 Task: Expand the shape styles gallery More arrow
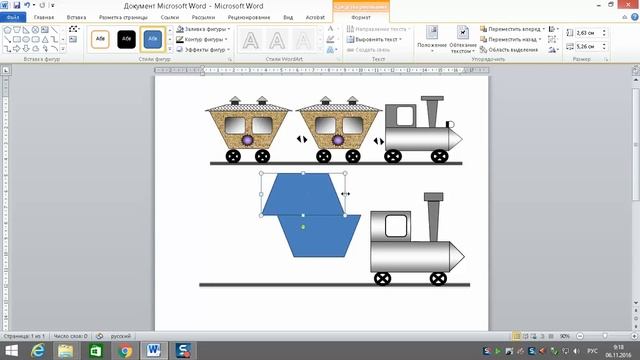coord(170,49)
